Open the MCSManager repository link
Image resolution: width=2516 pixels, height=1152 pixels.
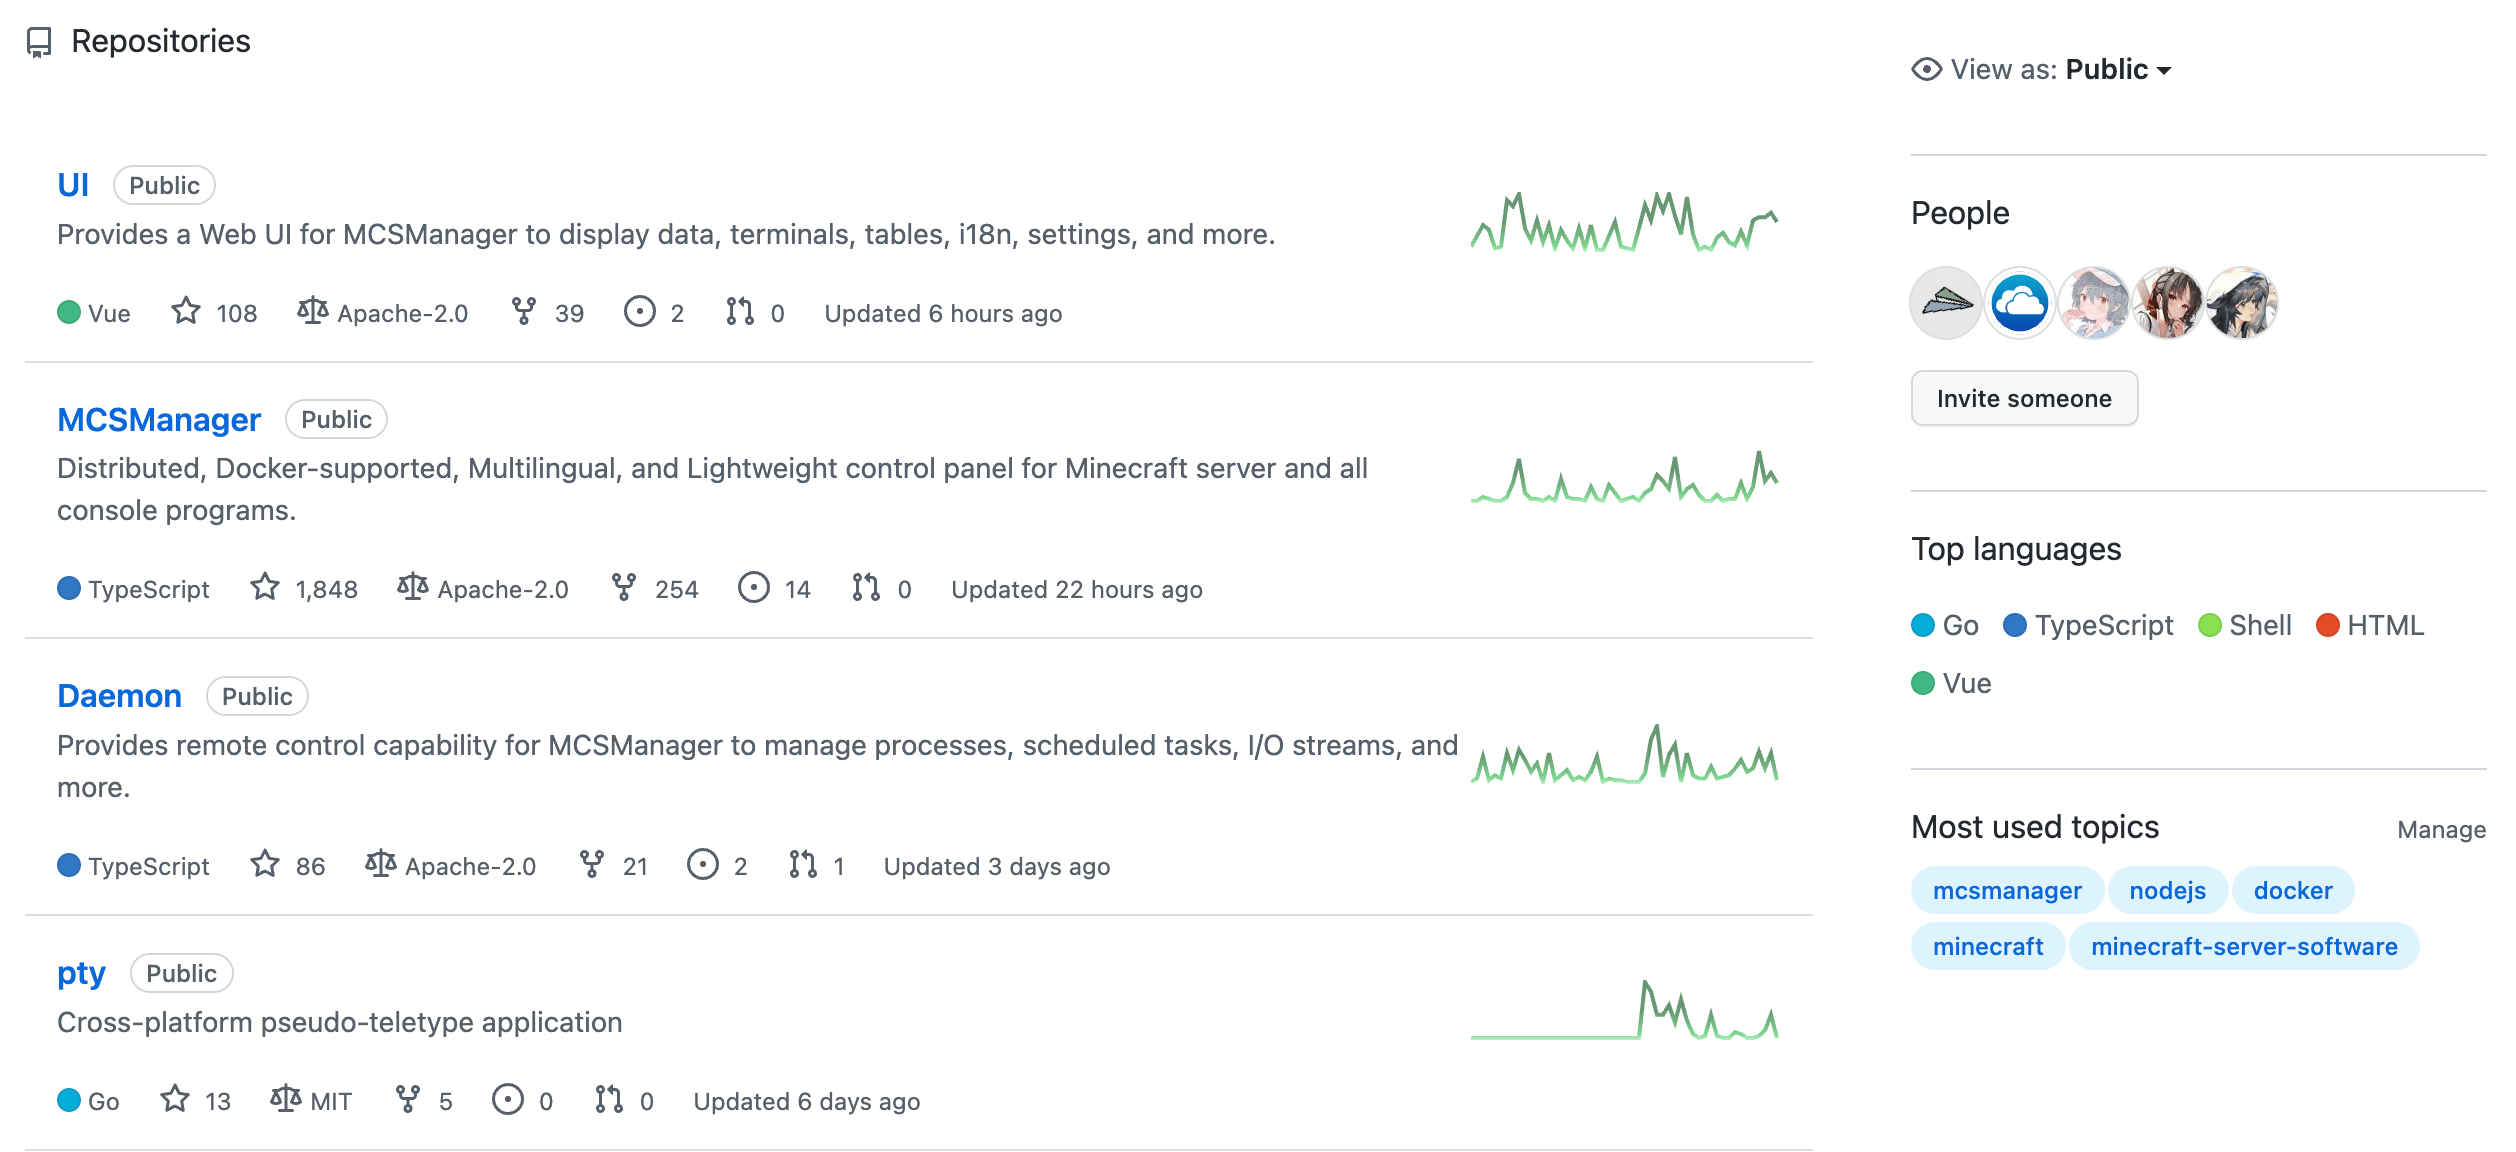point(159,420)
